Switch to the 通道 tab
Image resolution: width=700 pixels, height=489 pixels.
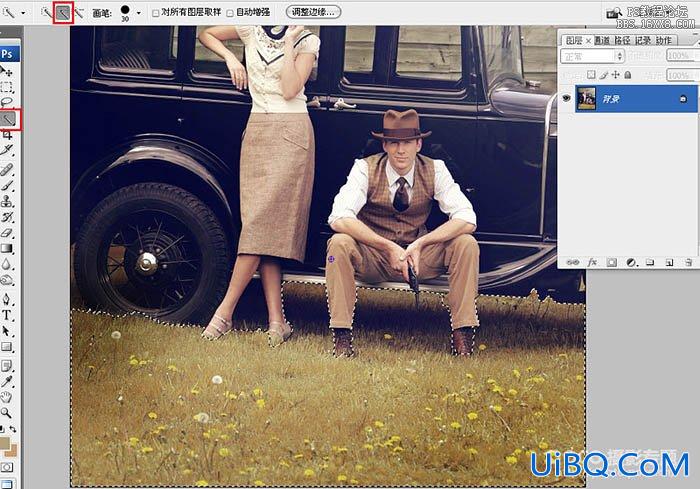[x=602, y=40]
